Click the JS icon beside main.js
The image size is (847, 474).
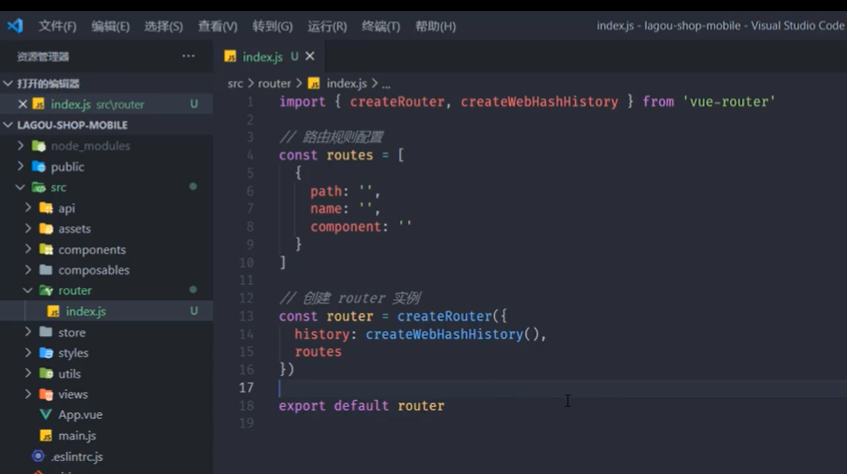(x=46, y=436)
